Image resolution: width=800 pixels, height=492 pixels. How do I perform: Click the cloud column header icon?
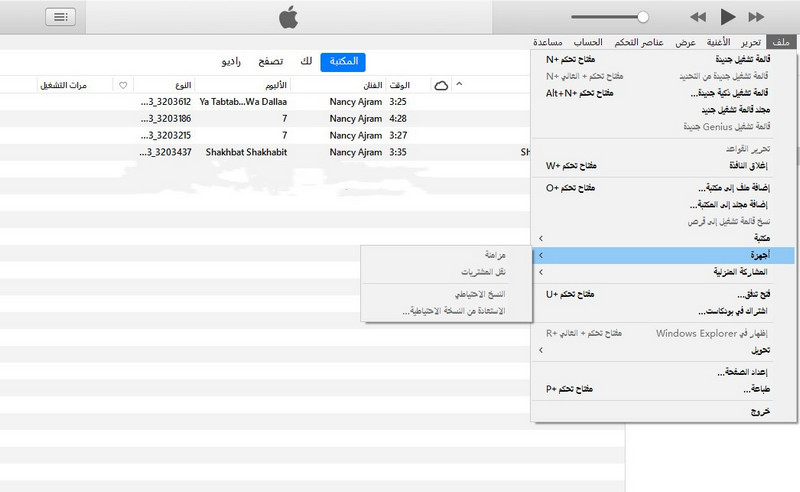[441, 85]
